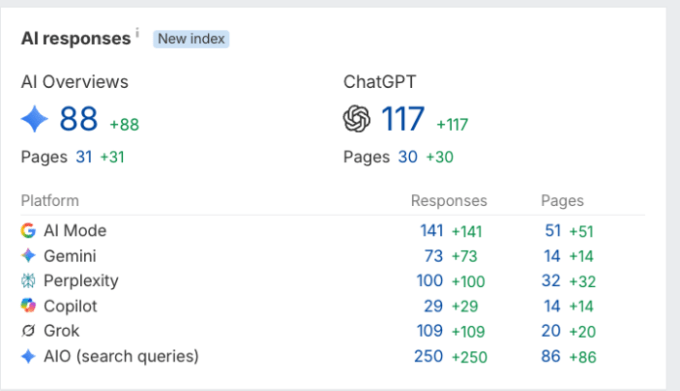
Task: Click the Gemini star icon
Action: pyautogui.click(x=28, y=256)
